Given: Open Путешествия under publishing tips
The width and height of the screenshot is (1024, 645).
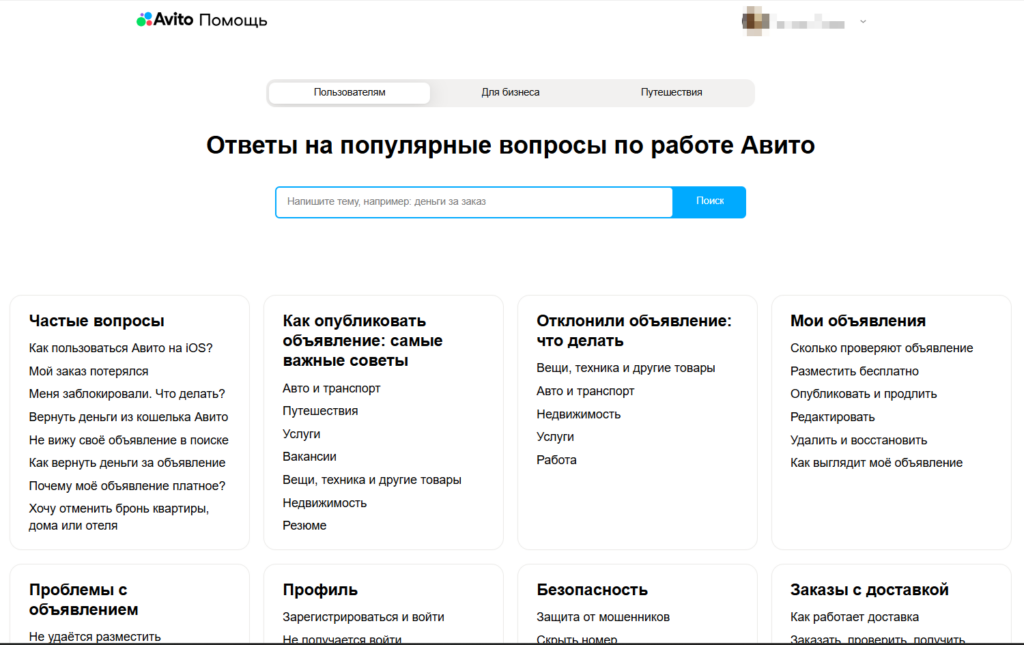Looking at the screenshot, I should pyautogui.click(x=320, y=411).
